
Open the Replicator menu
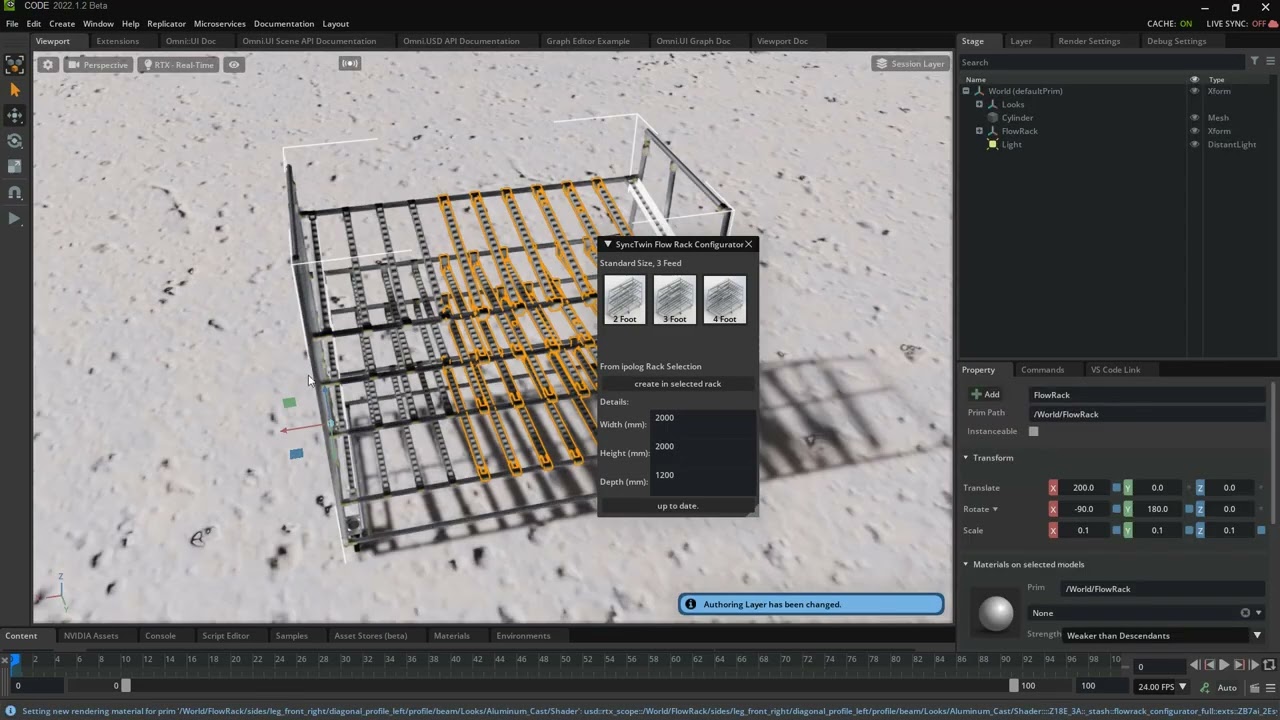(x=166, y=23)
